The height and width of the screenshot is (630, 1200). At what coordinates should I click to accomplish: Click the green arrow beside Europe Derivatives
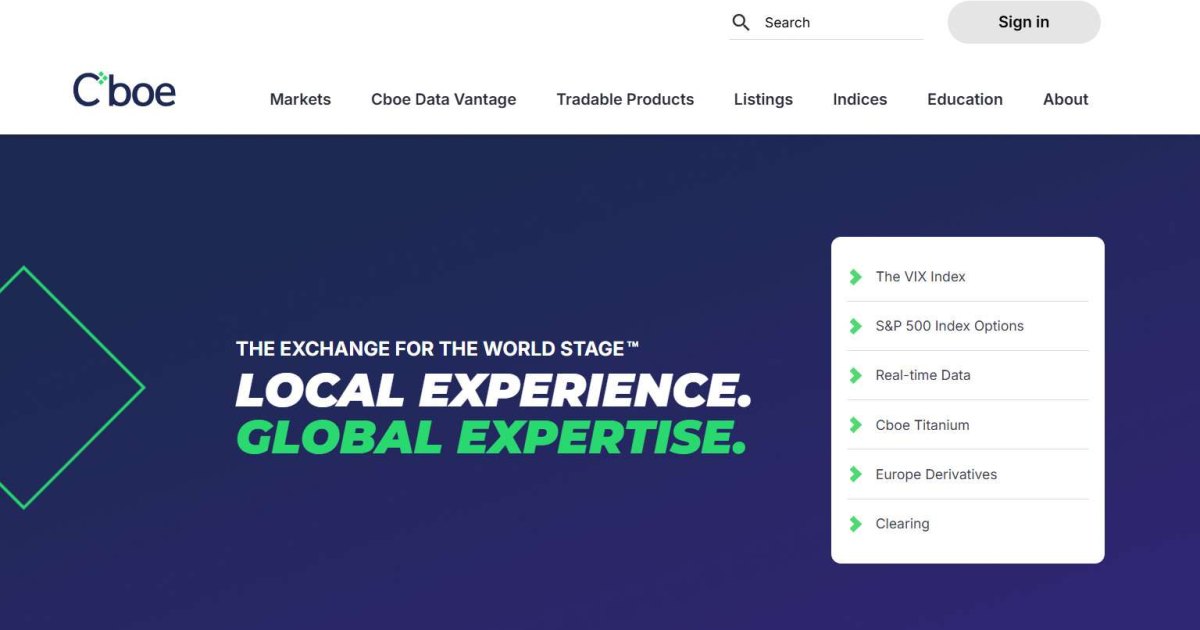click(x=856, y=474)
